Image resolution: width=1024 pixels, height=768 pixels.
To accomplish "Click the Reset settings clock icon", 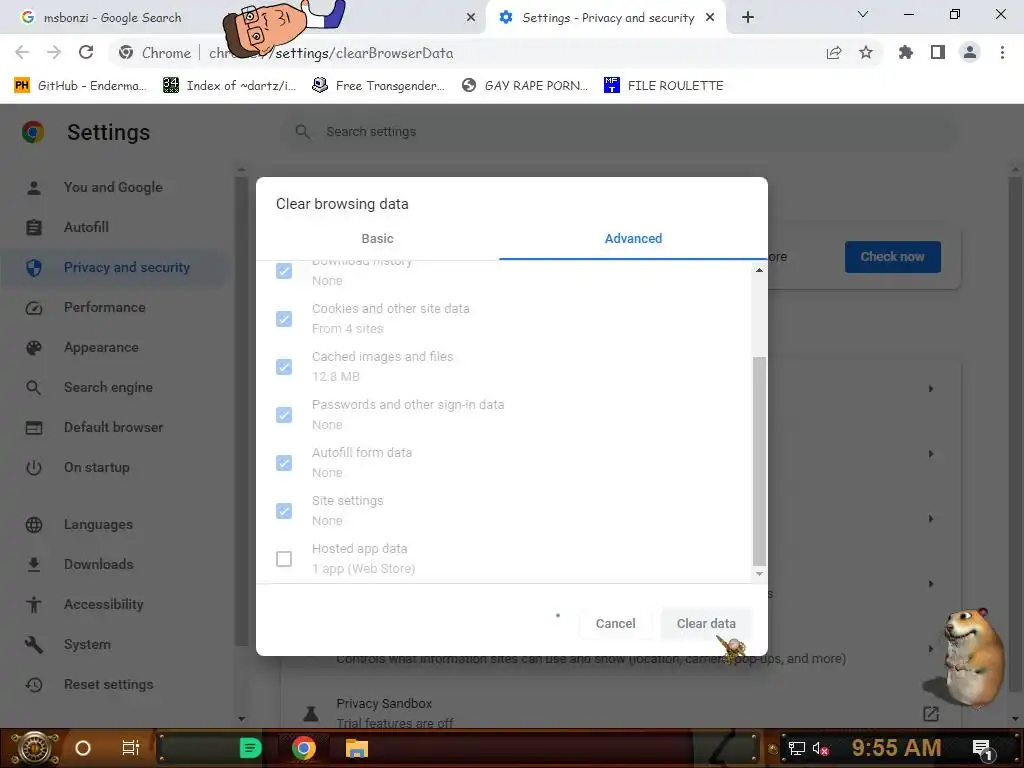I will (34, 685).
